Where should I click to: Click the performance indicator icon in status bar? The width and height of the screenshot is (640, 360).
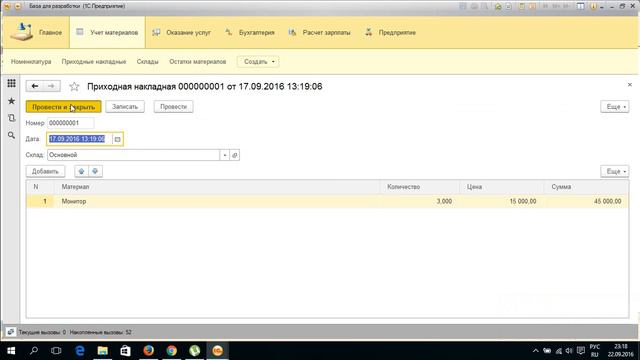click(11, 332)
